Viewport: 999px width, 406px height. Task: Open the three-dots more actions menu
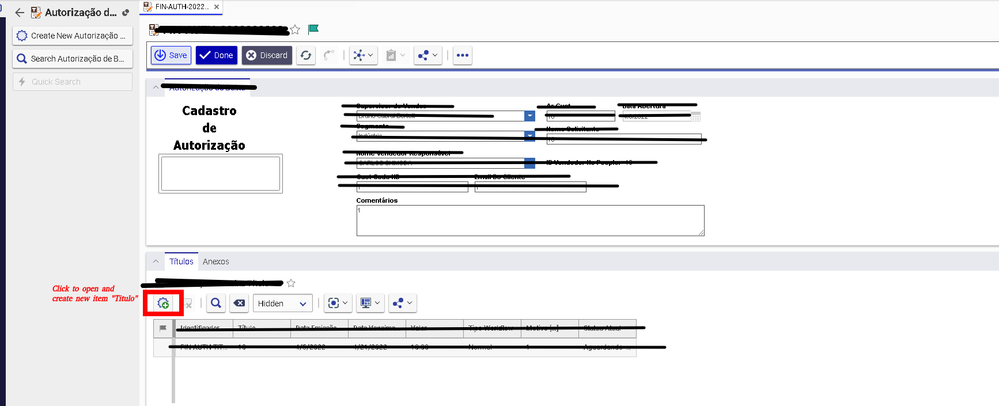click(462, 55)
